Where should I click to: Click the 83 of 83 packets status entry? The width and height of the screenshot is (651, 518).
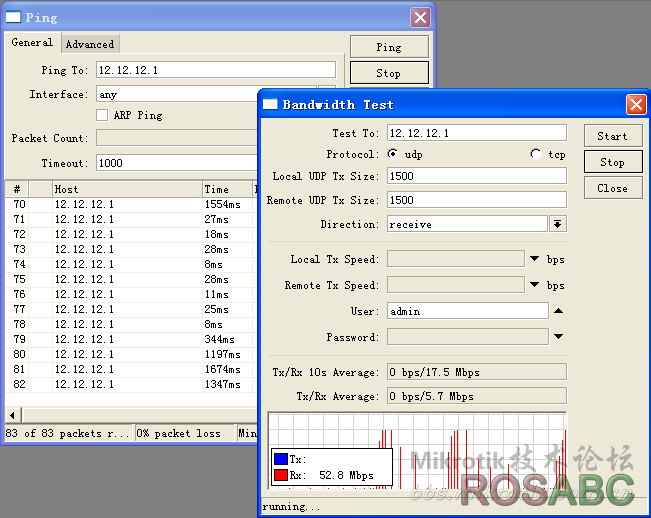pos(69,433)
